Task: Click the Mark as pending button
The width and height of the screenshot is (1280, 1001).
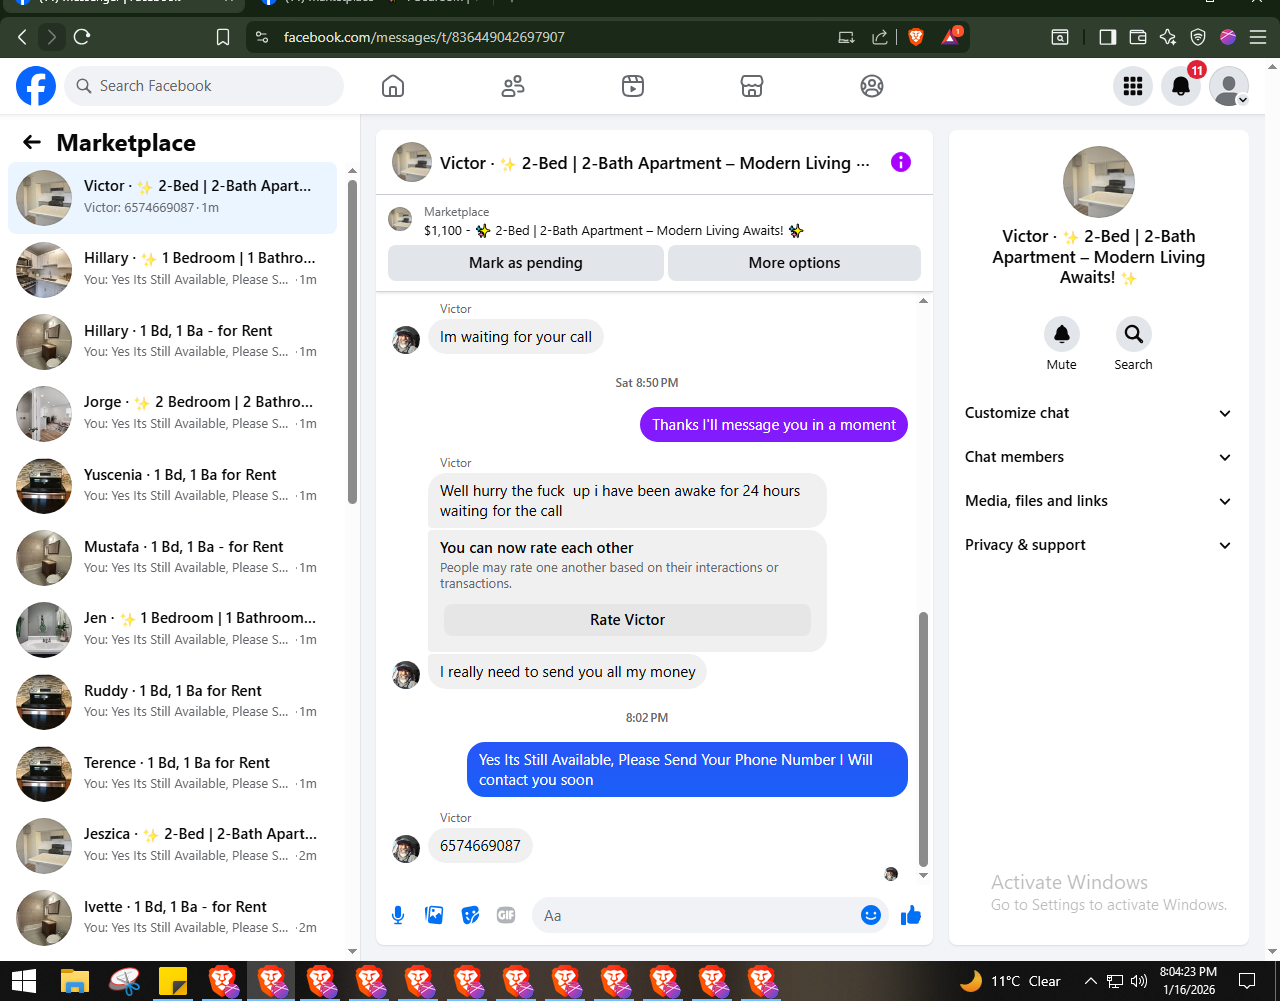Action: (526, 263)
